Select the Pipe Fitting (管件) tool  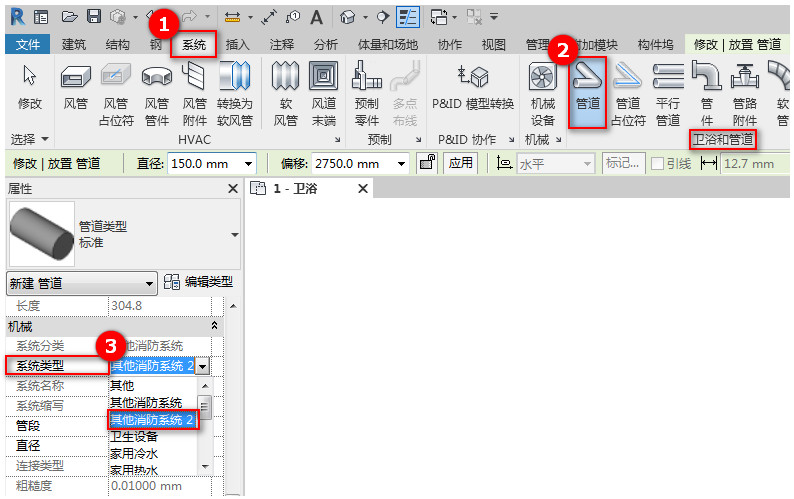tap(707, 94)
